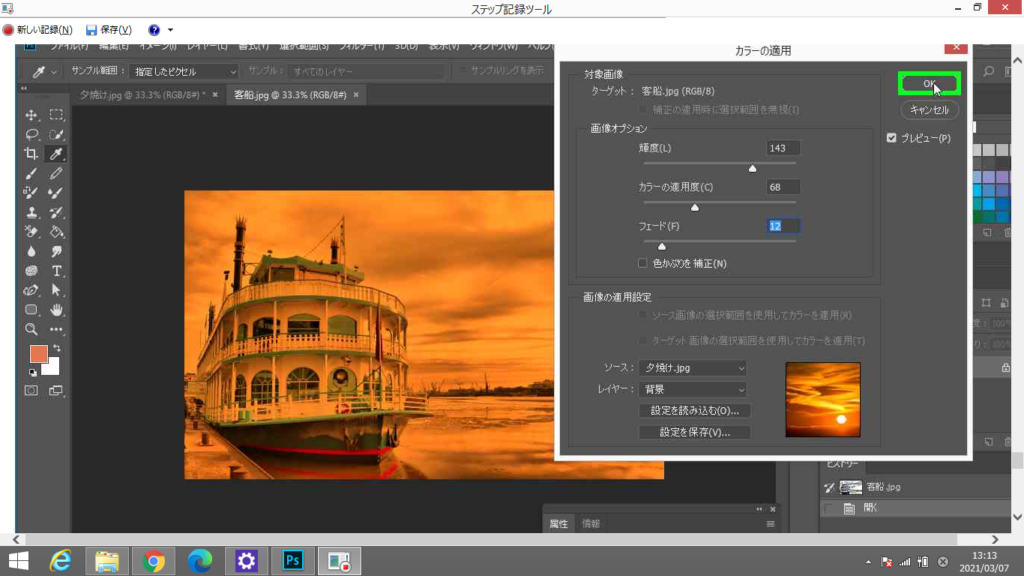Select the Hand tool
Viewport: 1024px width, 576px height.
(56, 310)
